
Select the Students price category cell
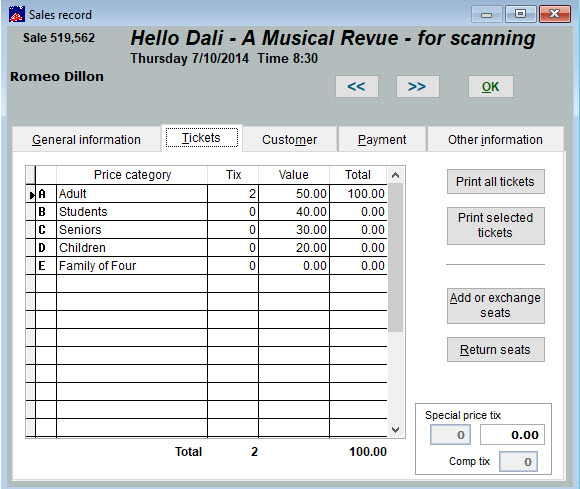[x=132, y=212]
